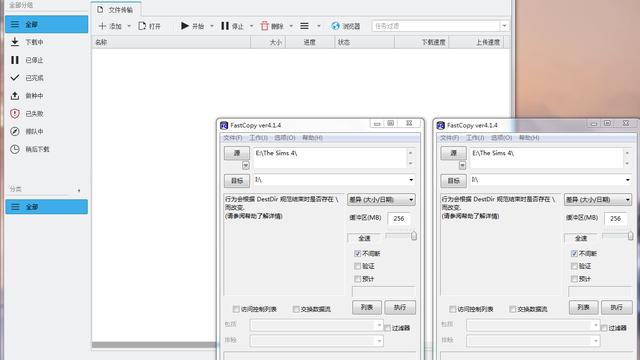Image resolution: width=640 pixels, height=360 pixels.
Task: Click FastCopy app icon in right window title
Action: pos(441,125)
